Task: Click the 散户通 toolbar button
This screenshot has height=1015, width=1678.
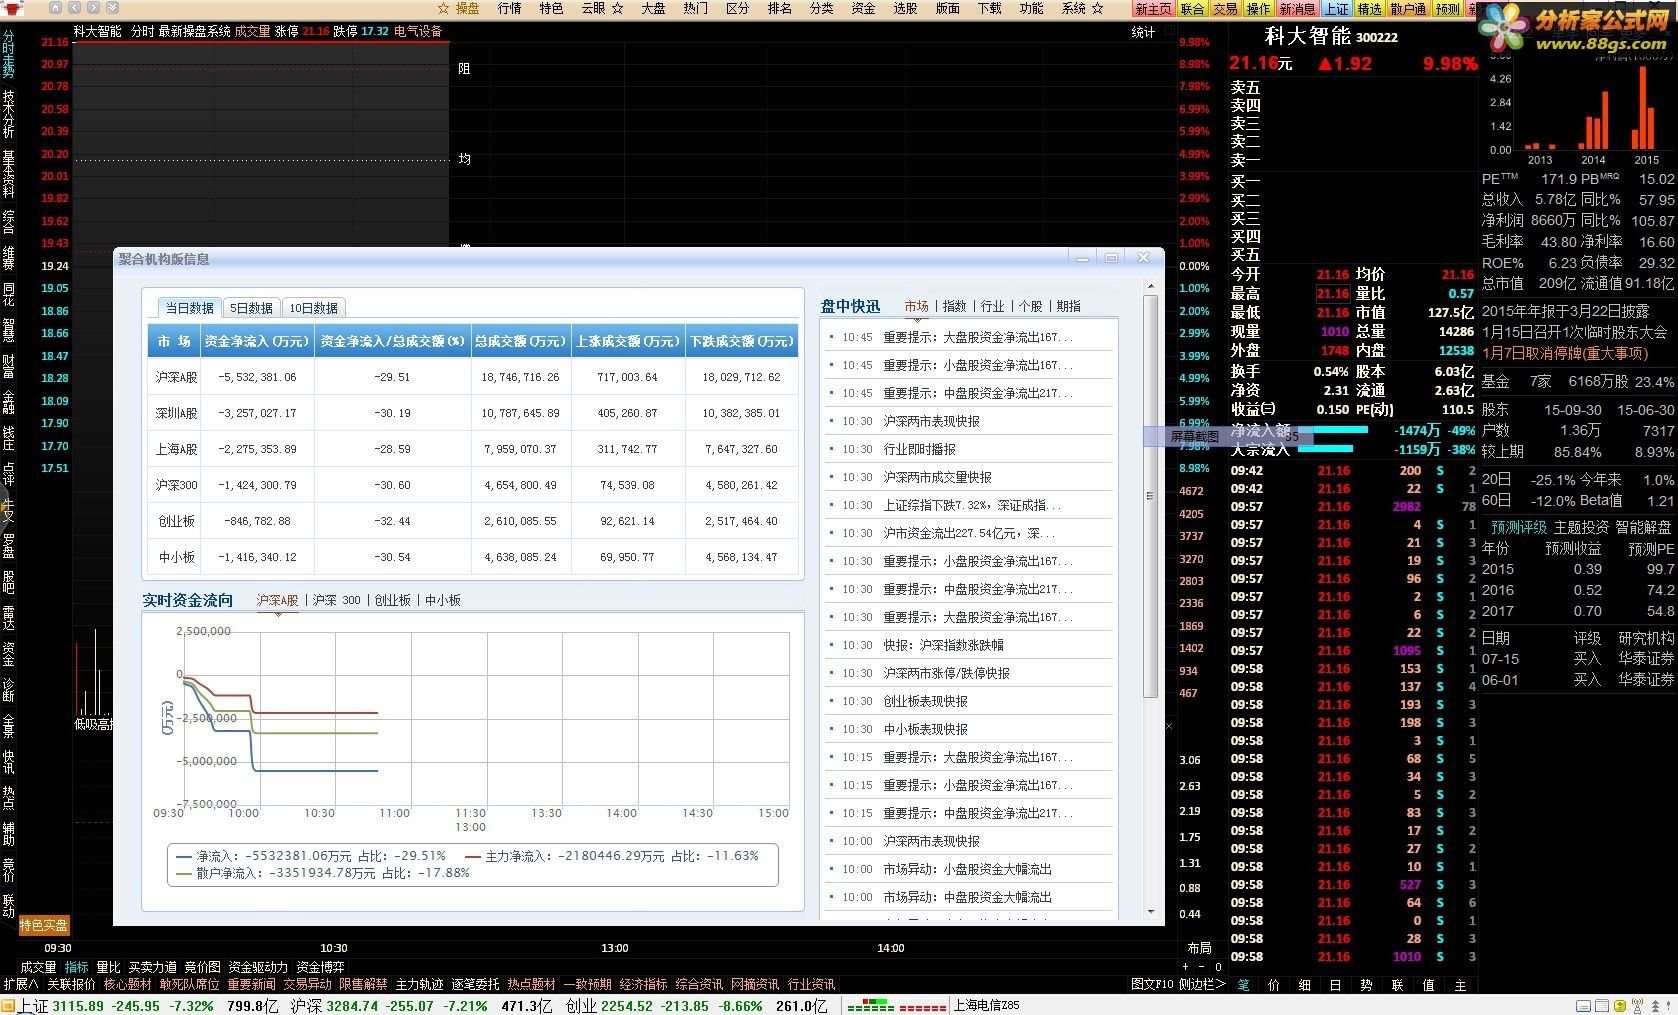Action: click(1408, 9)
